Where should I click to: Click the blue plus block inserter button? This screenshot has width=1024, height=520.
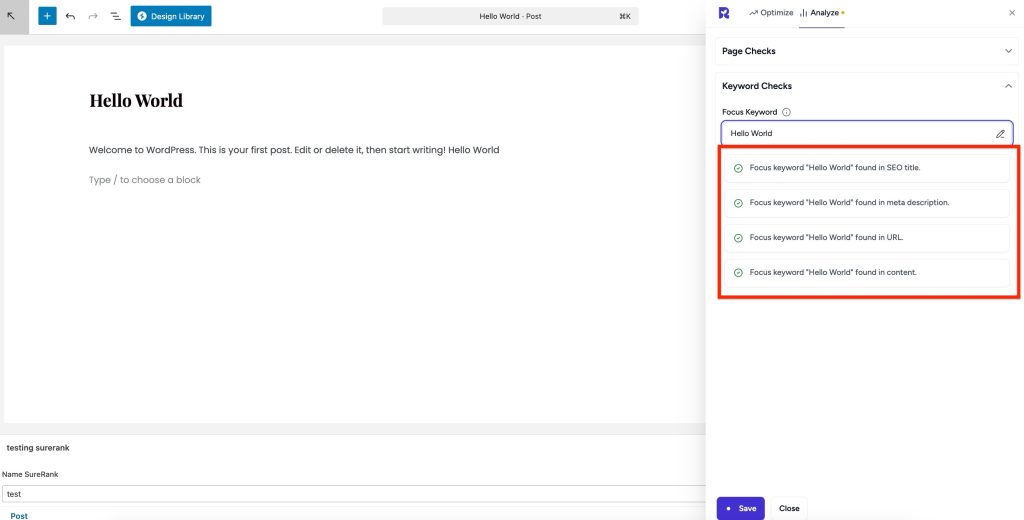coord(47,16)
